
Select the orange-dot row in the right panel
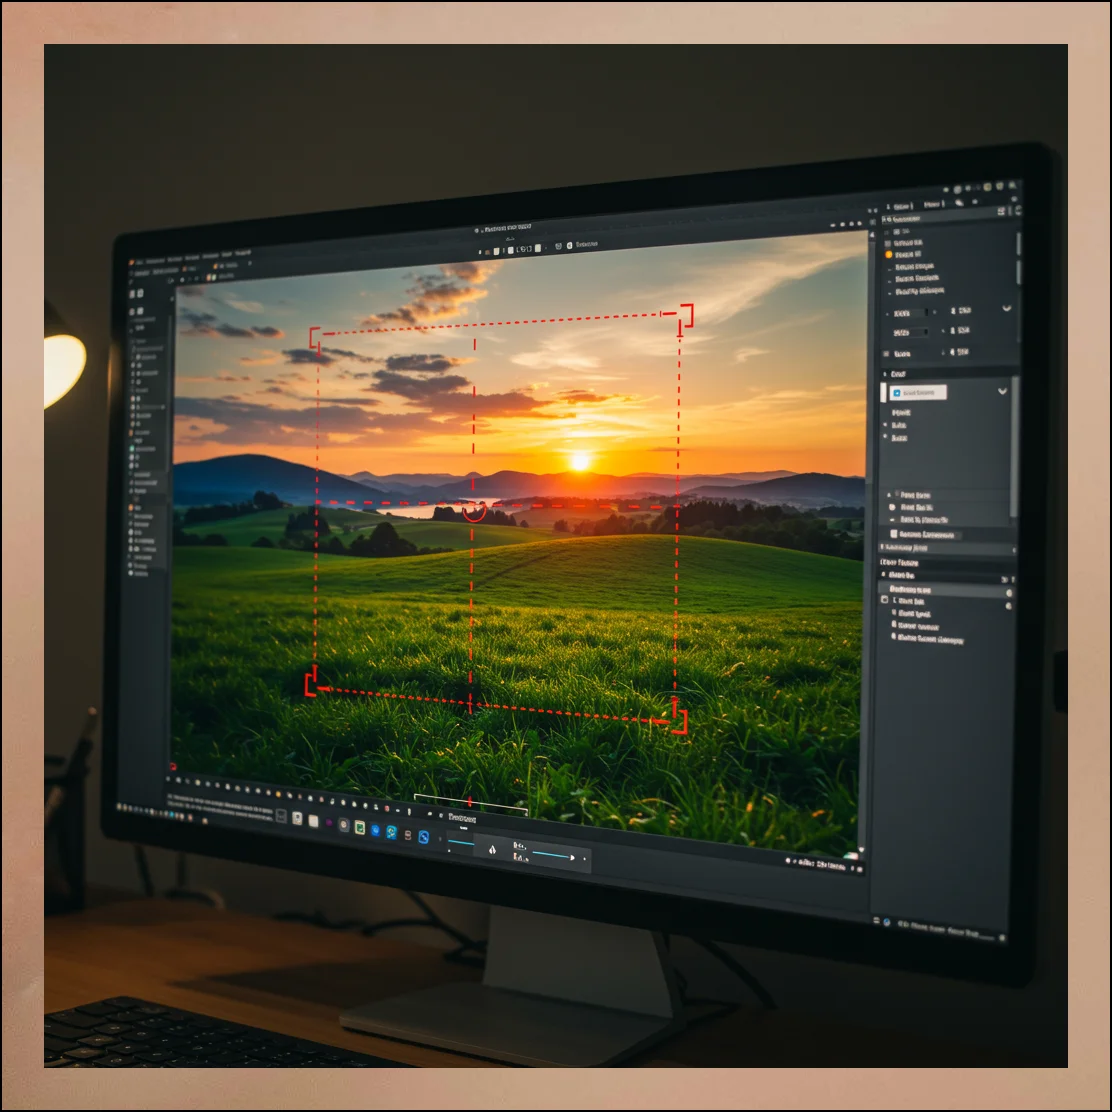(x=905, y=254)
